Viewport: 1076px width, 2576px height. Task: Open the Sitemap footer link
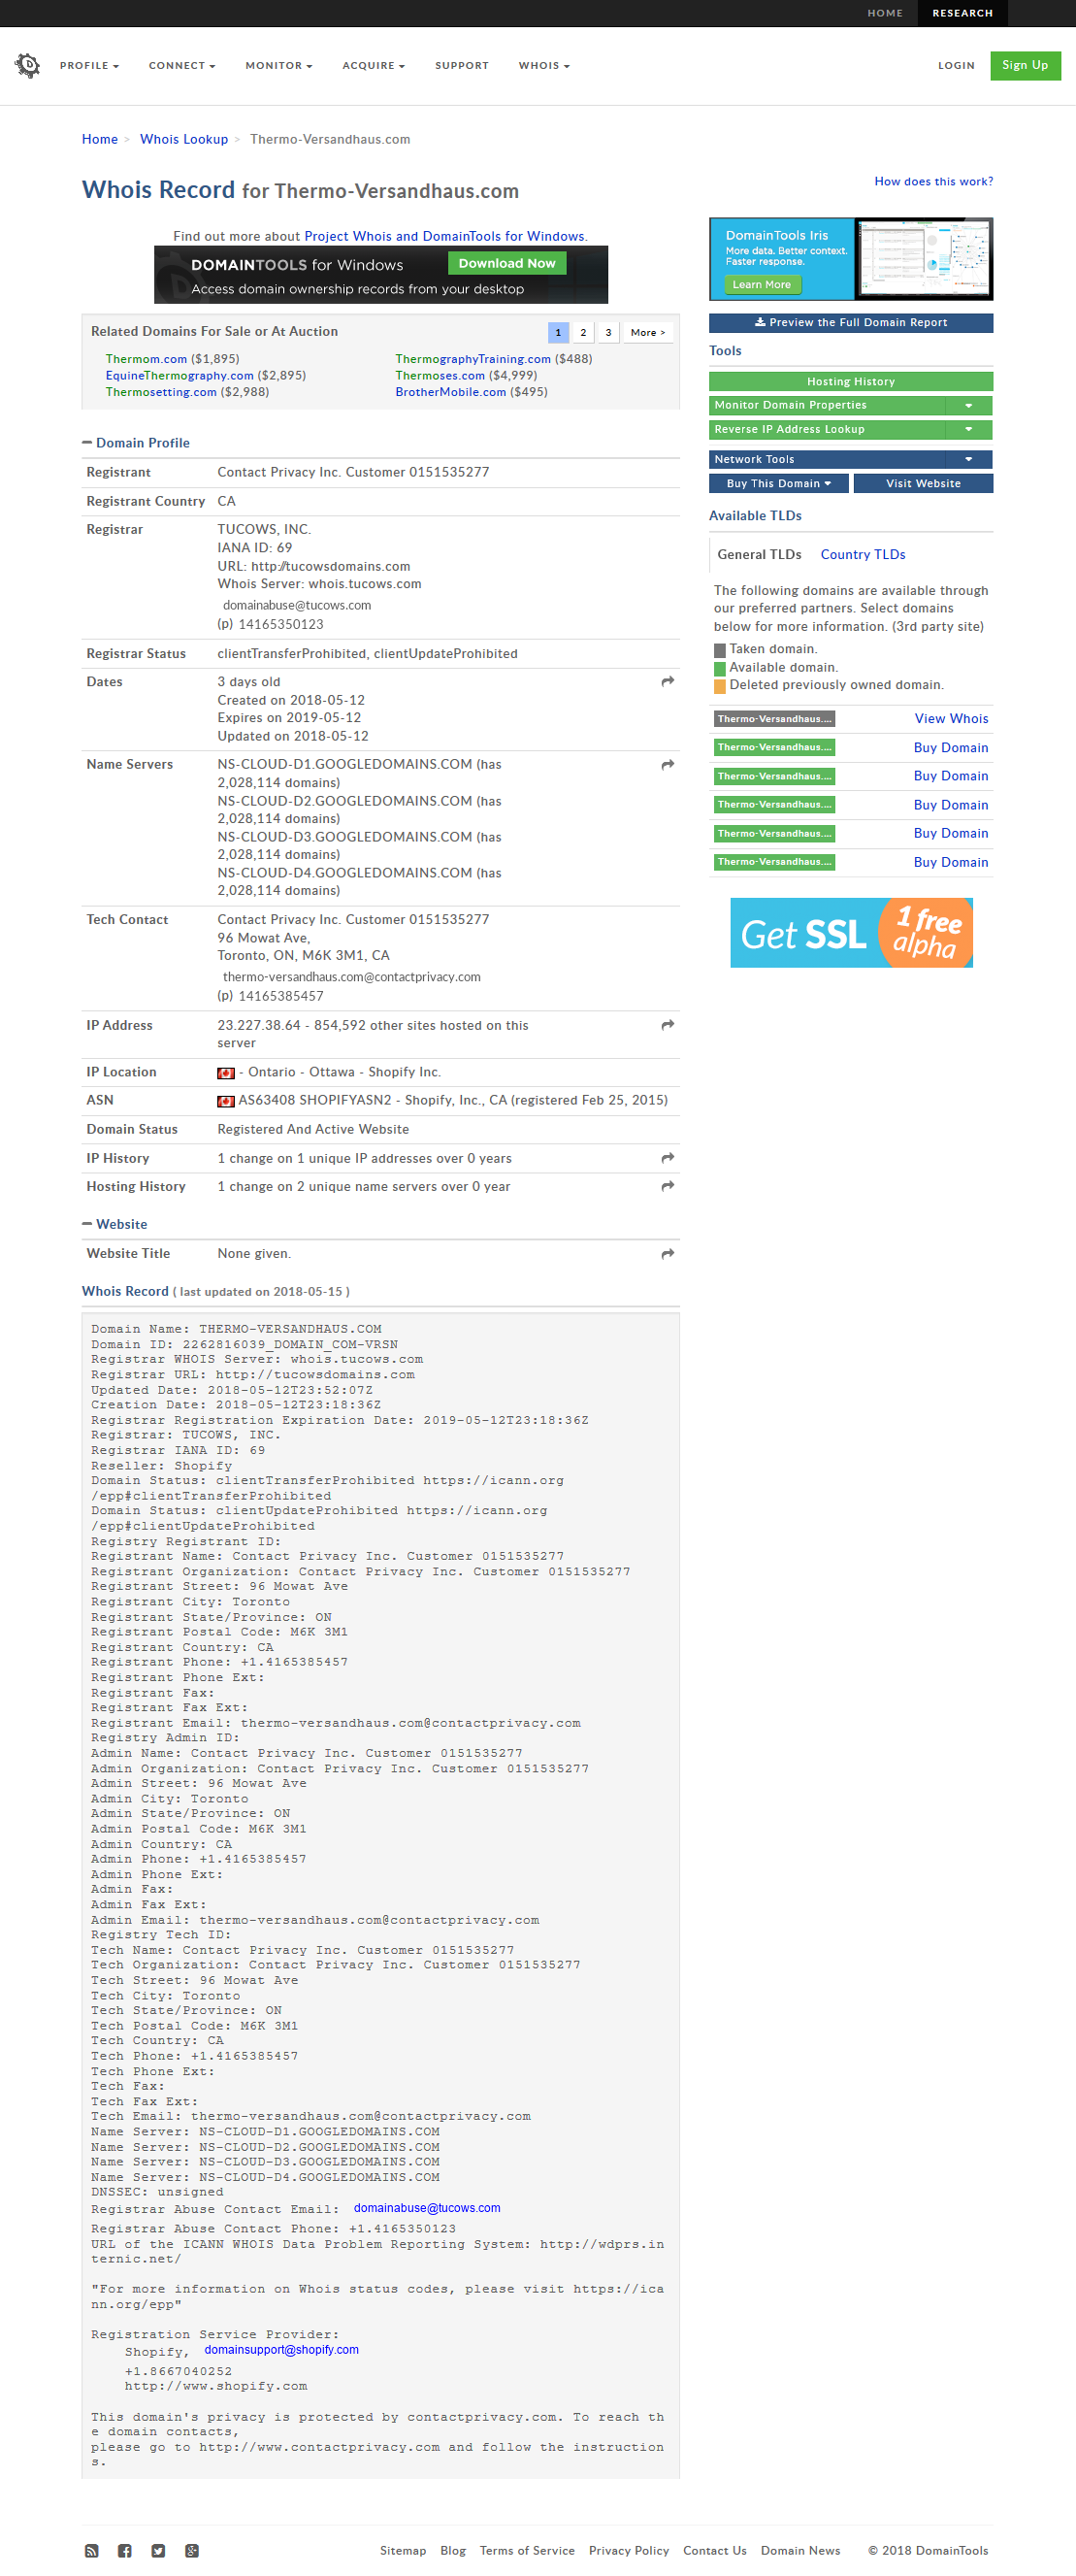coord(403,2551)
